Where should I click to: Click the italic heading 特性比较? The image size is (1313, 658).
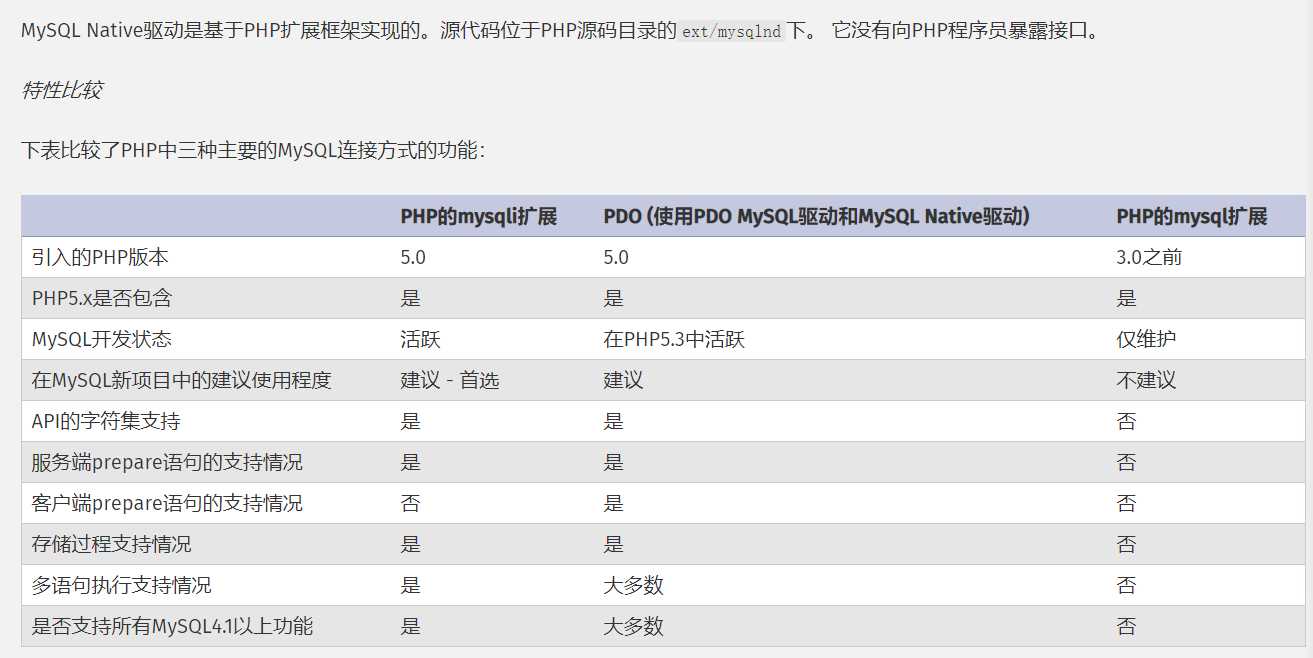point(61,90)
